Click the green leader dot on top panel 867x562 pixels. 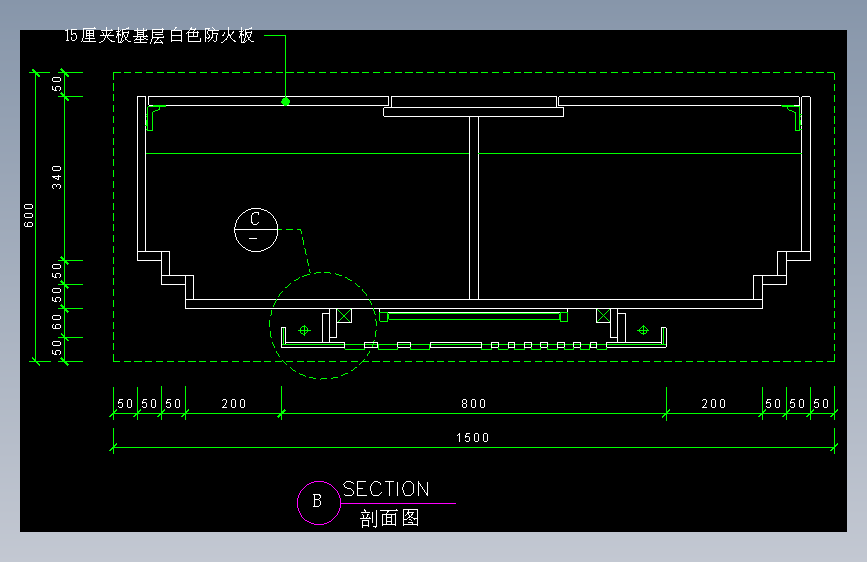[x=285, y=101]
